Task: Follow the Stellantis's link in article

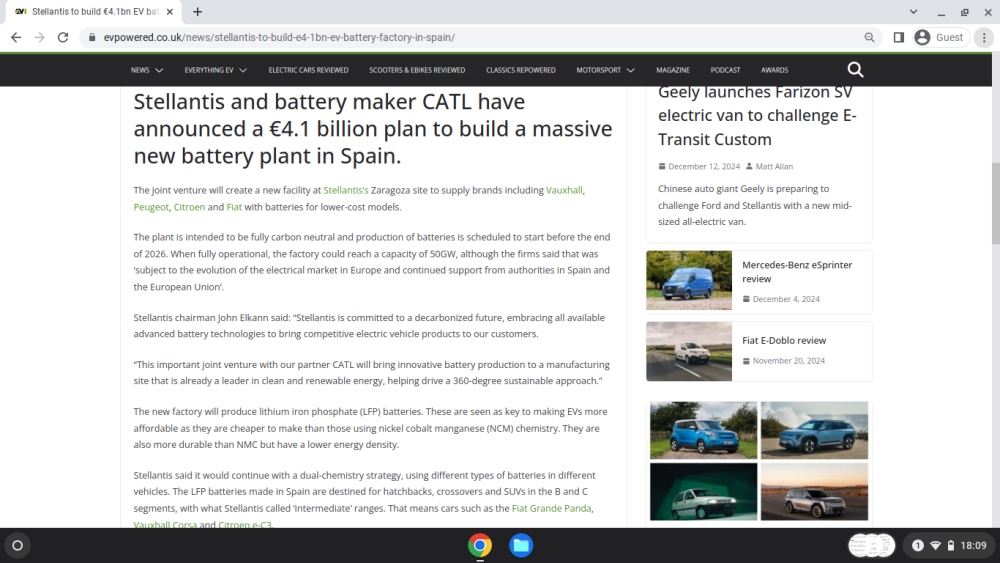Action: click(x=346, y=190)
